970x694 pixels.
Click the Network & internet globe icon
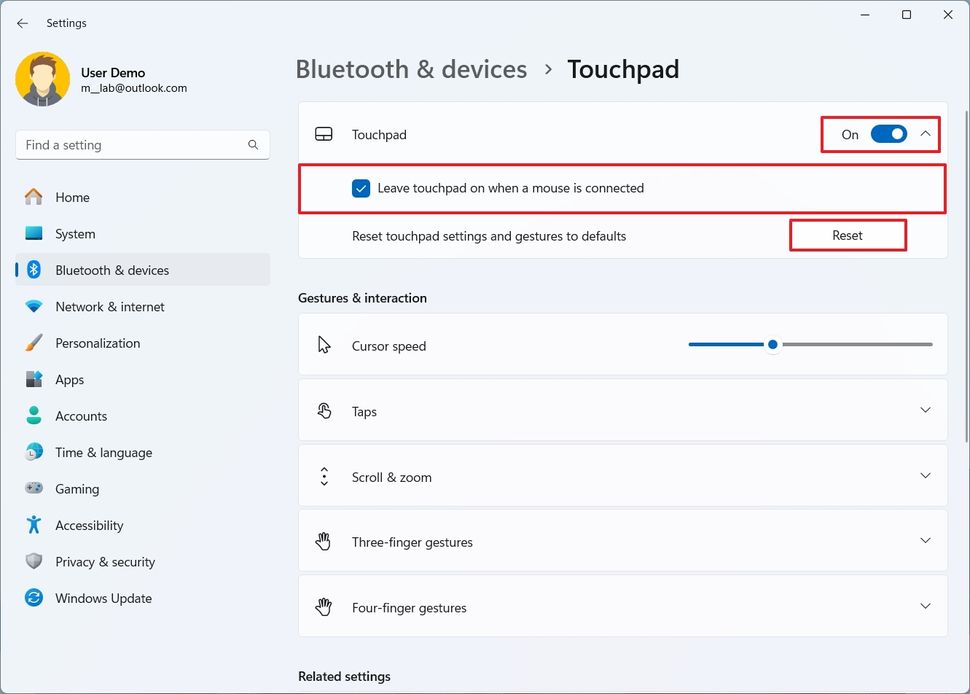click(x=33, y=306)
